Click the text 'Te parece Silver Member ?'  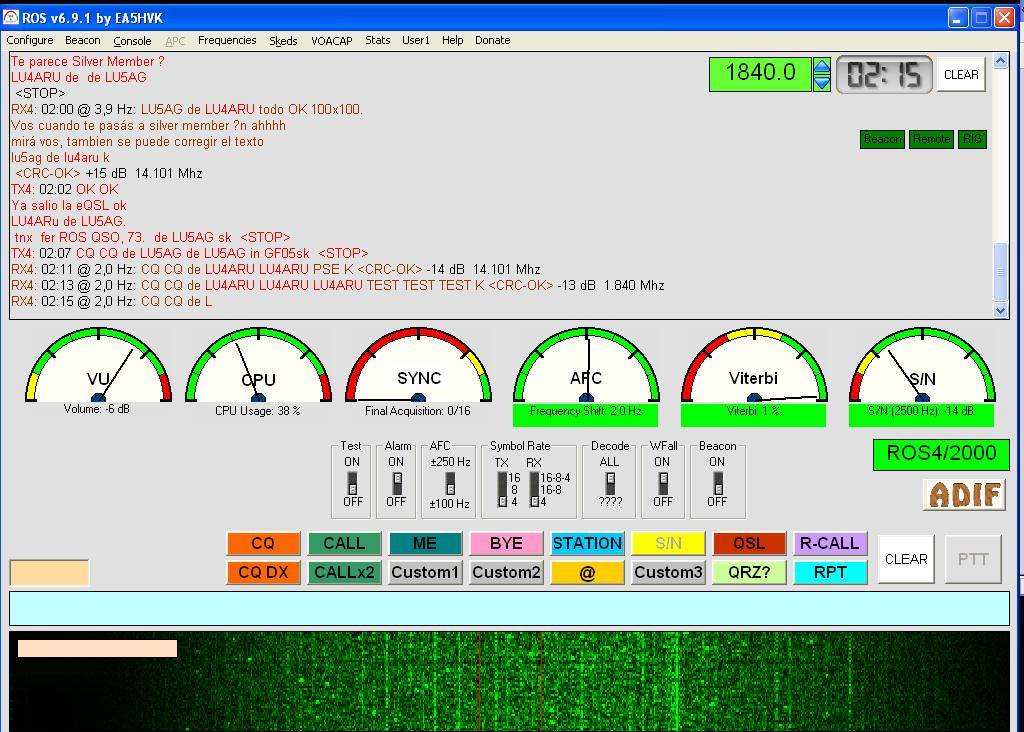[88, 61]
